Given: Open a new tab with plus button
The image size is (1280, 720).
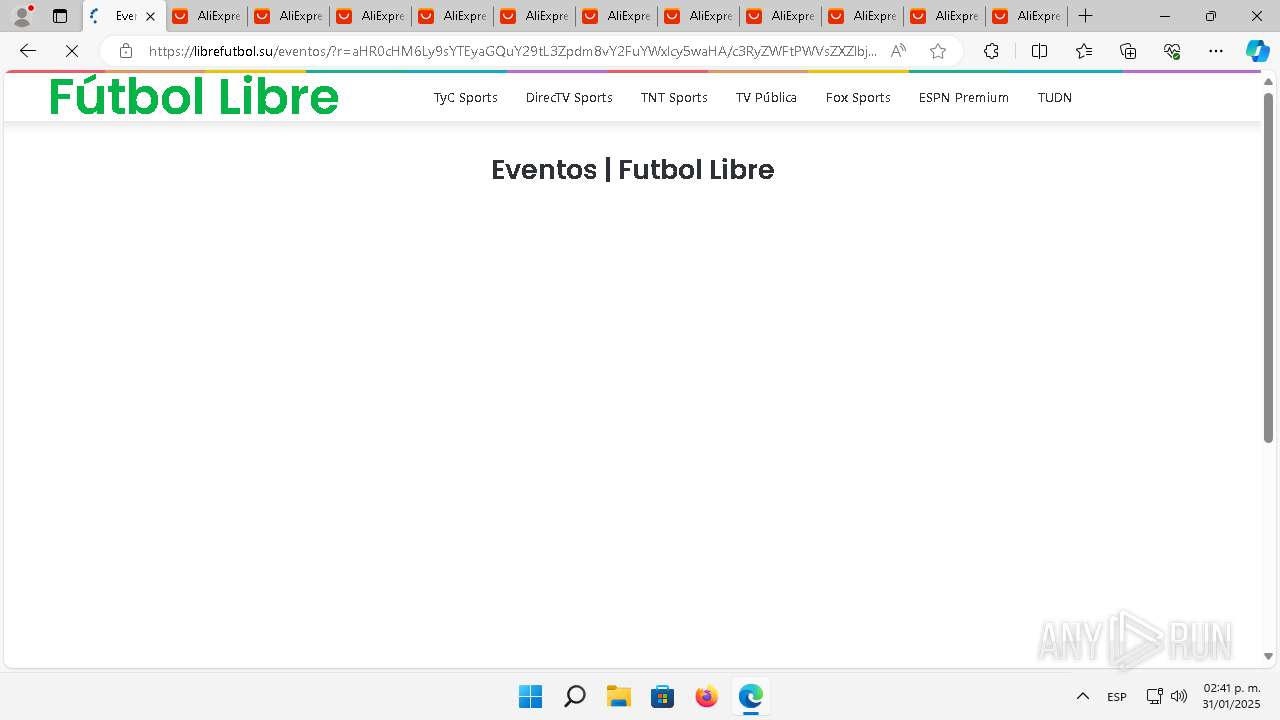Looking at the screenshot, I should pos(1086,16).
